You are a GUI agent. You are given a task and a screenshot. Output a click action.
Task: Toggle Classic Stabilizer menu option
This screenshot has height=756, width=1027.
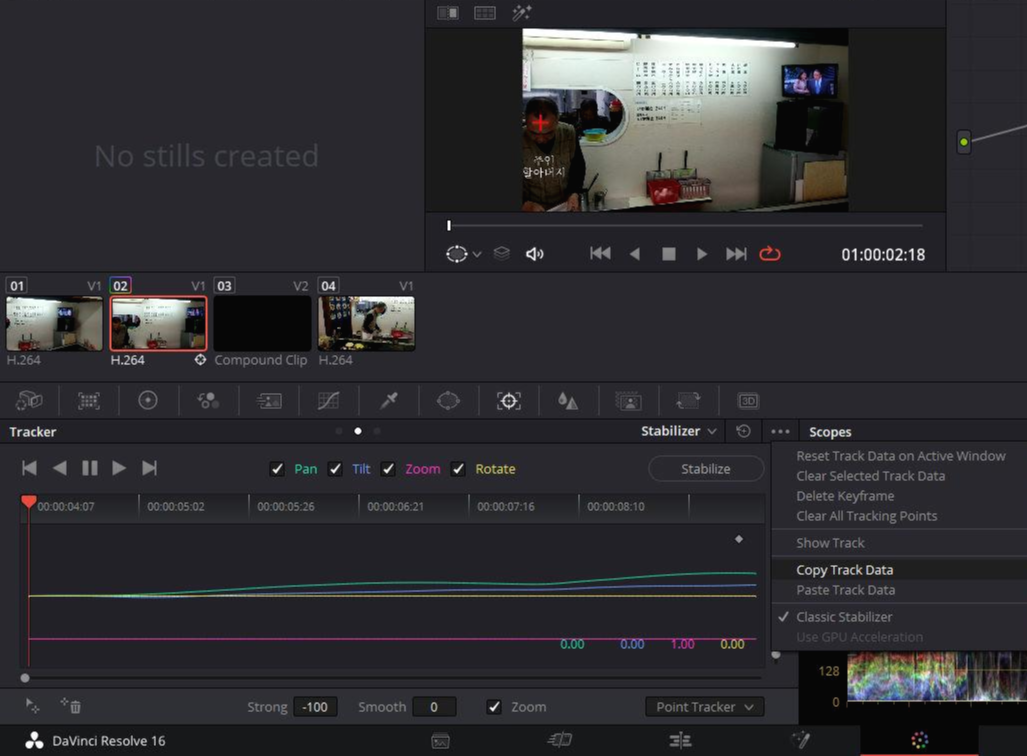[844, 617]
